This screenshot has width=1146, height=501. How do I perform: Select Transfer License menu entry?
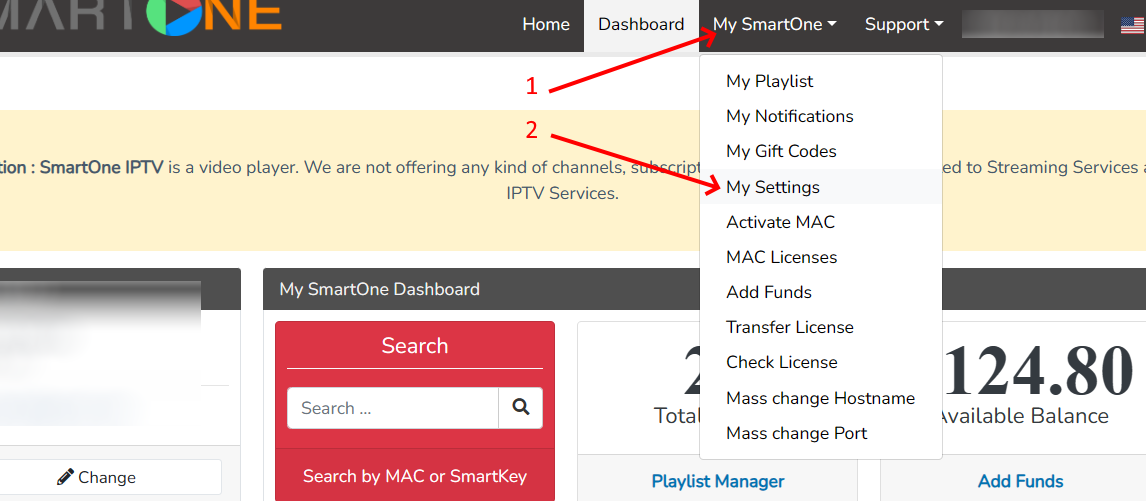(821, 328)
